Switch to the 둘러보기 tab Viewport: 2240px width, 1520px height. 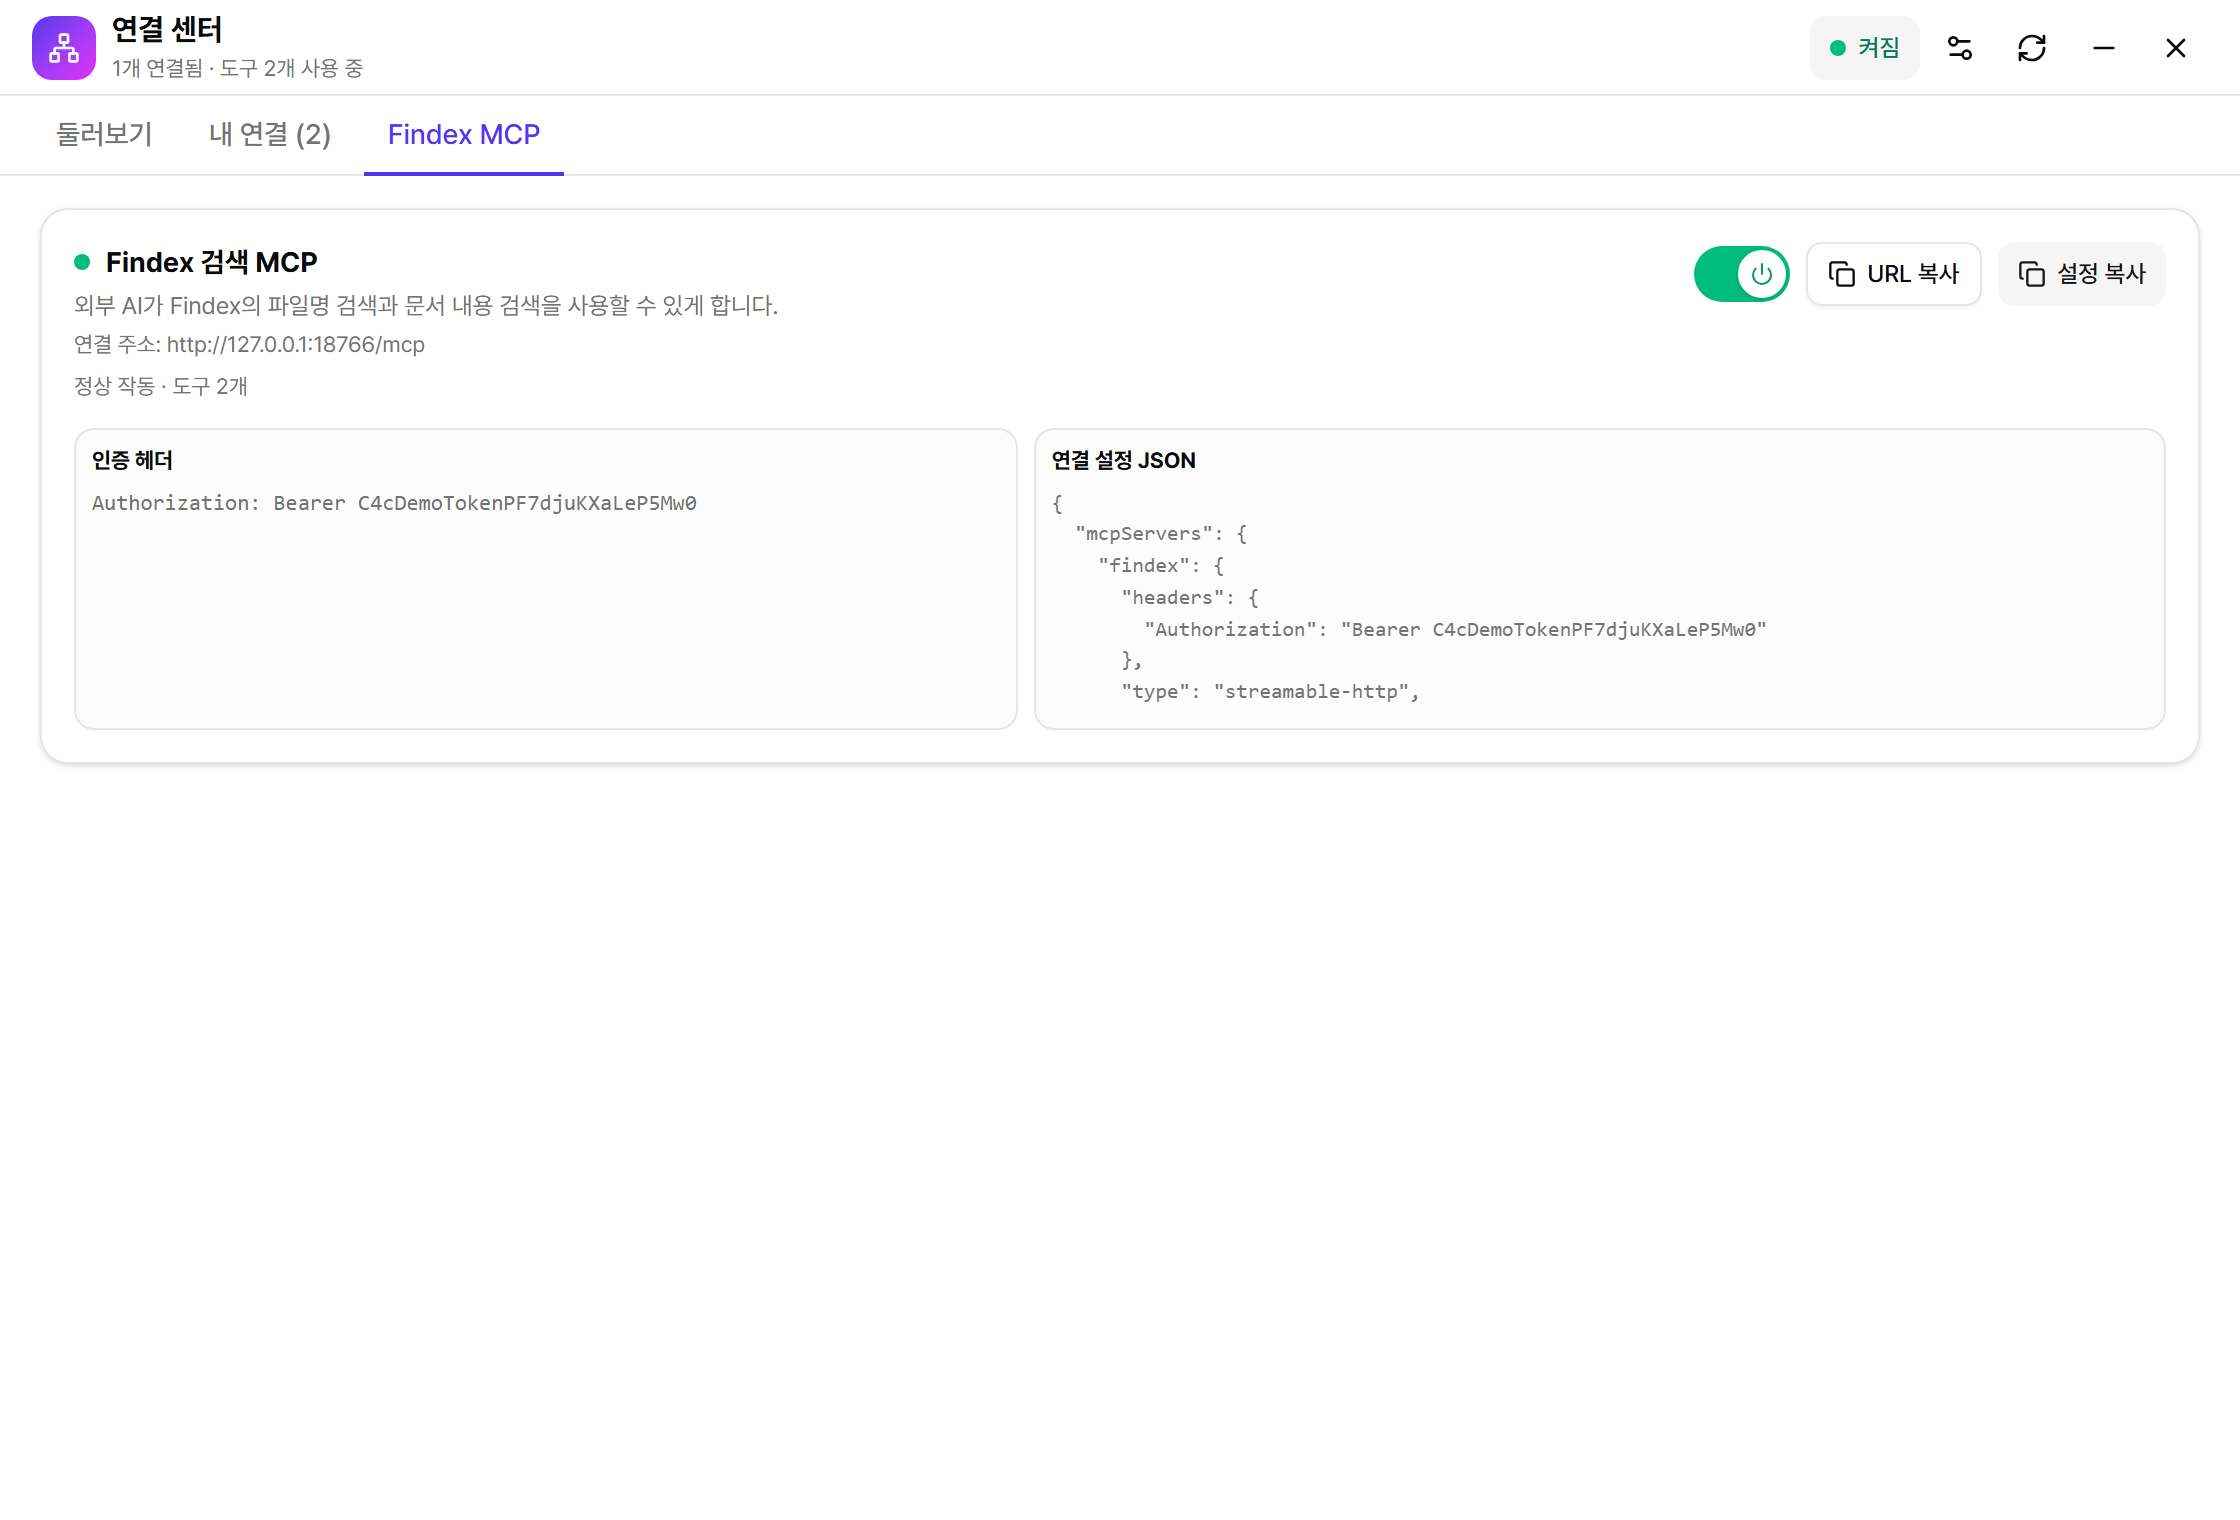(x=104, y=134)
